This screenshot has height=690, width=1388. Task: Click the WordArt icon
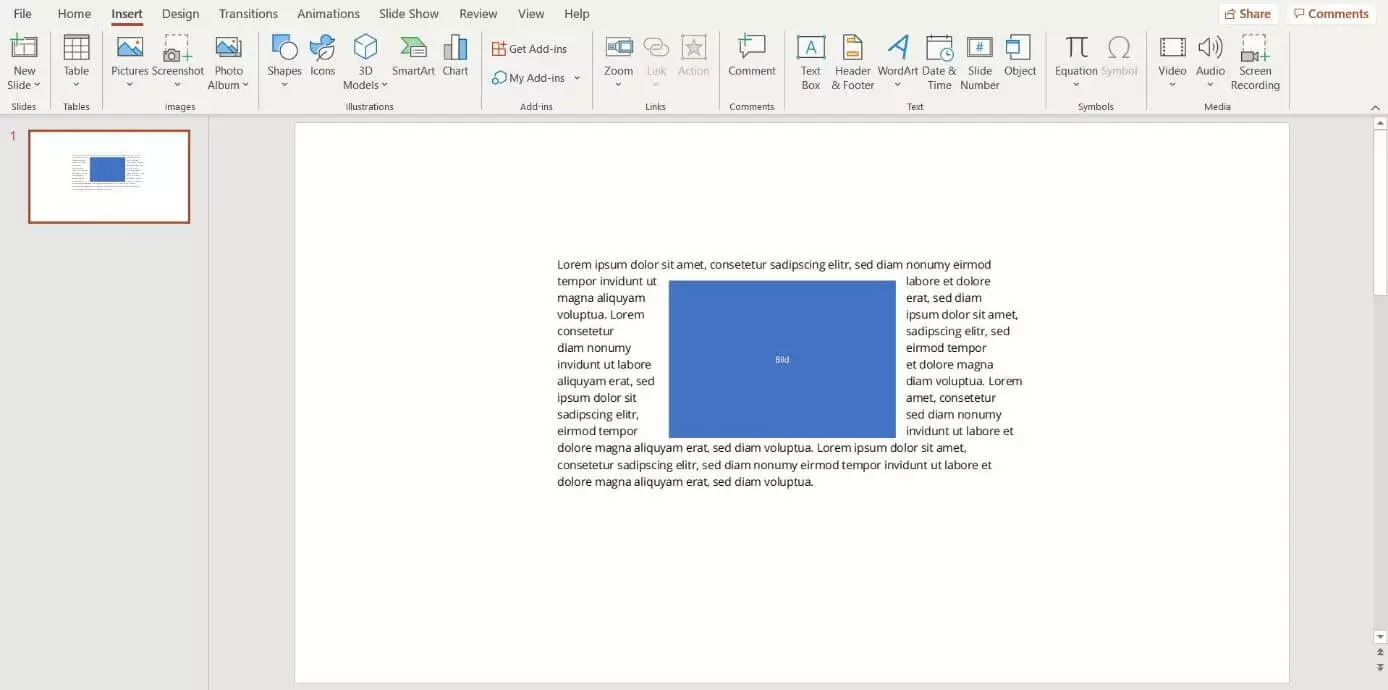click(x=898, y=48)
